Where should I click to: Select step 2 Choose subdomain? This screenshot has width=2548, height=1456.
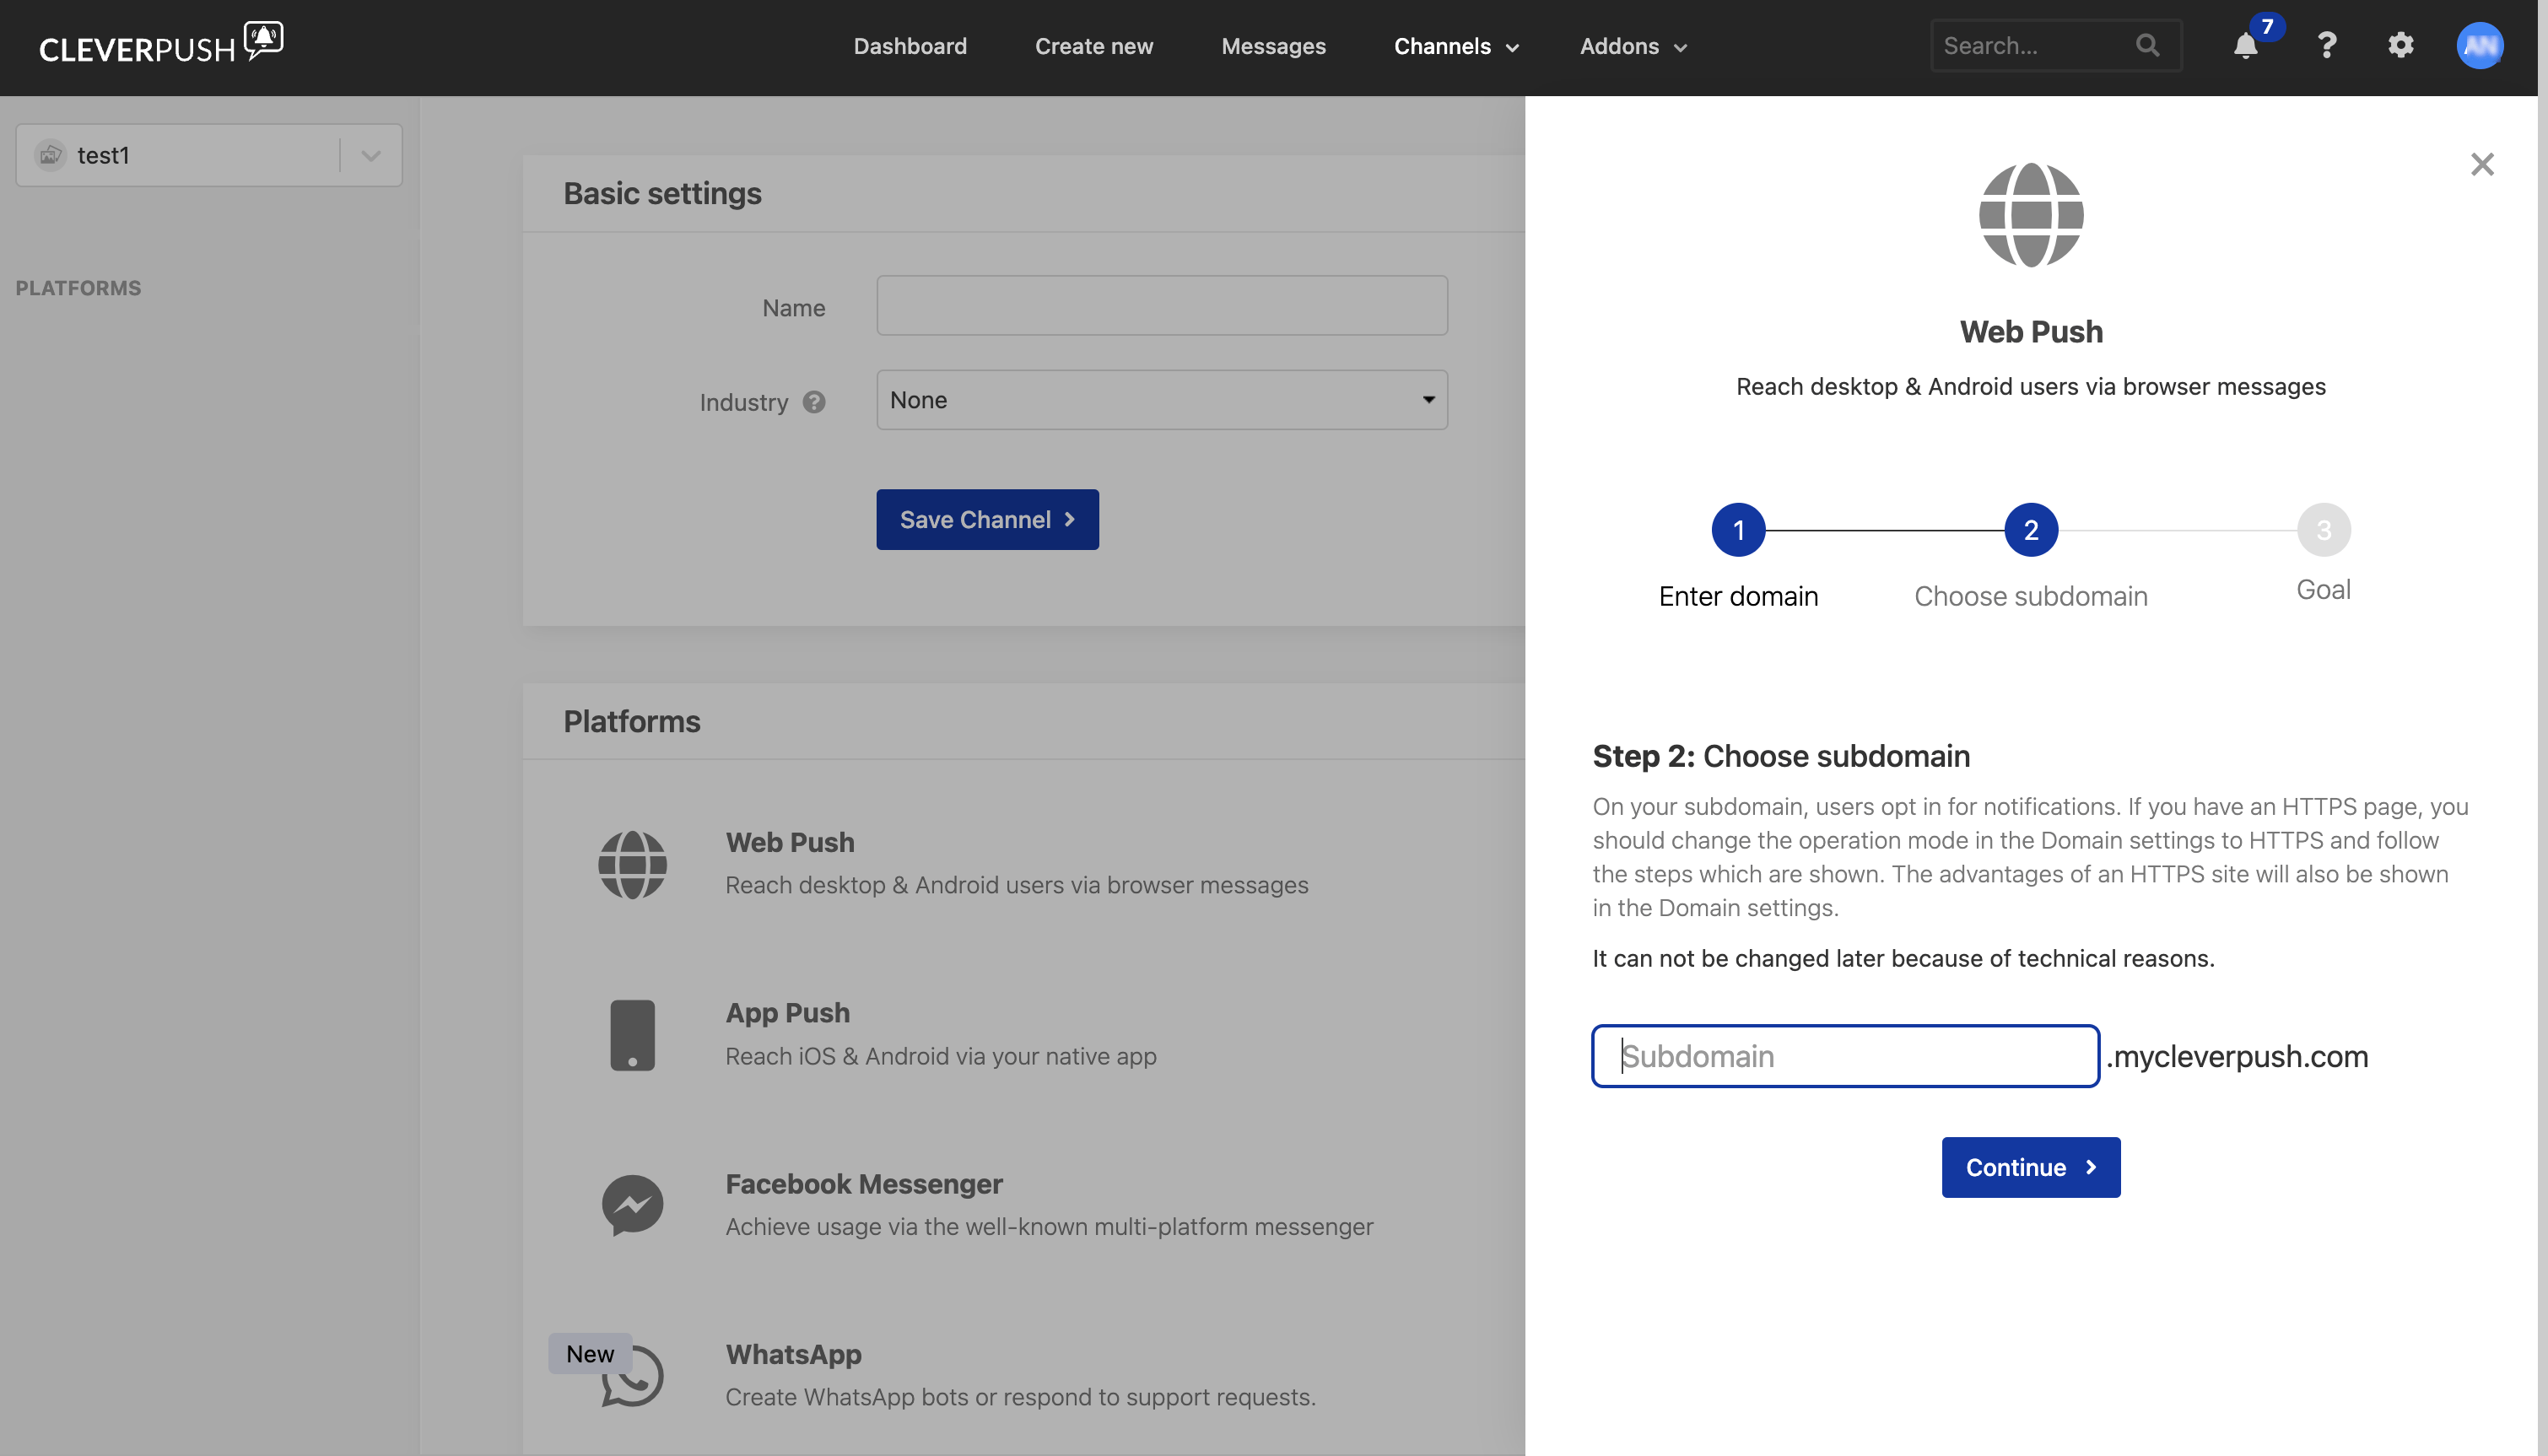pyautogui.click(x=2031, y=530)
